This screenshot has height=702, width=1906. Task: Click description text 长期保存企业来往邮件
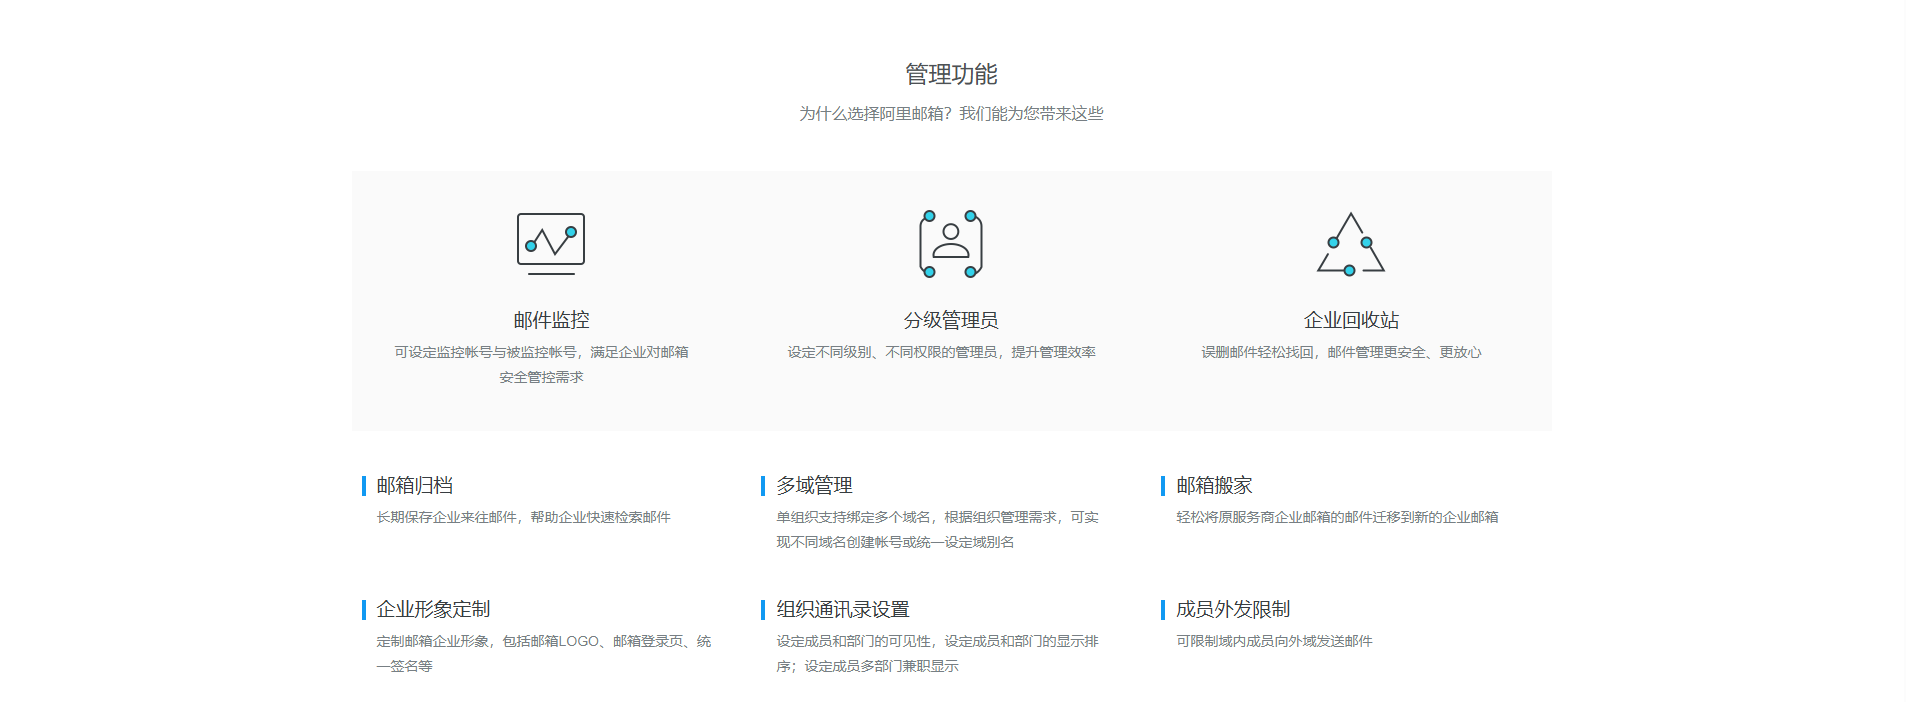click(x=523, y=517)
